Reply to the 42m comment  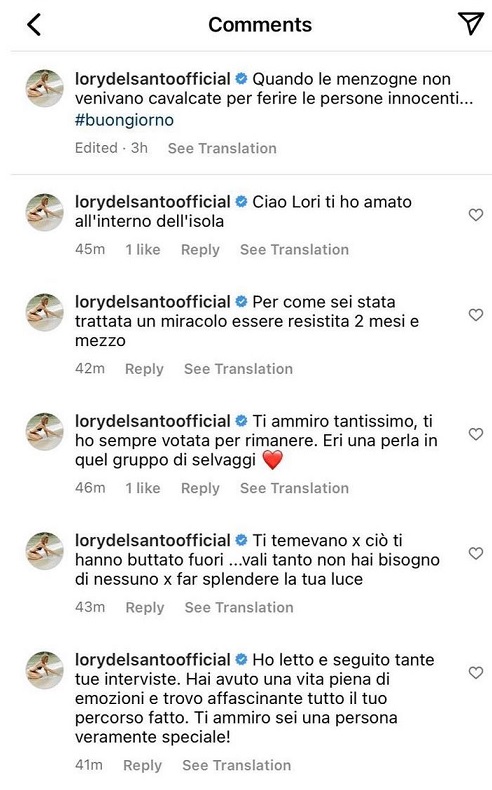point(145,369)
